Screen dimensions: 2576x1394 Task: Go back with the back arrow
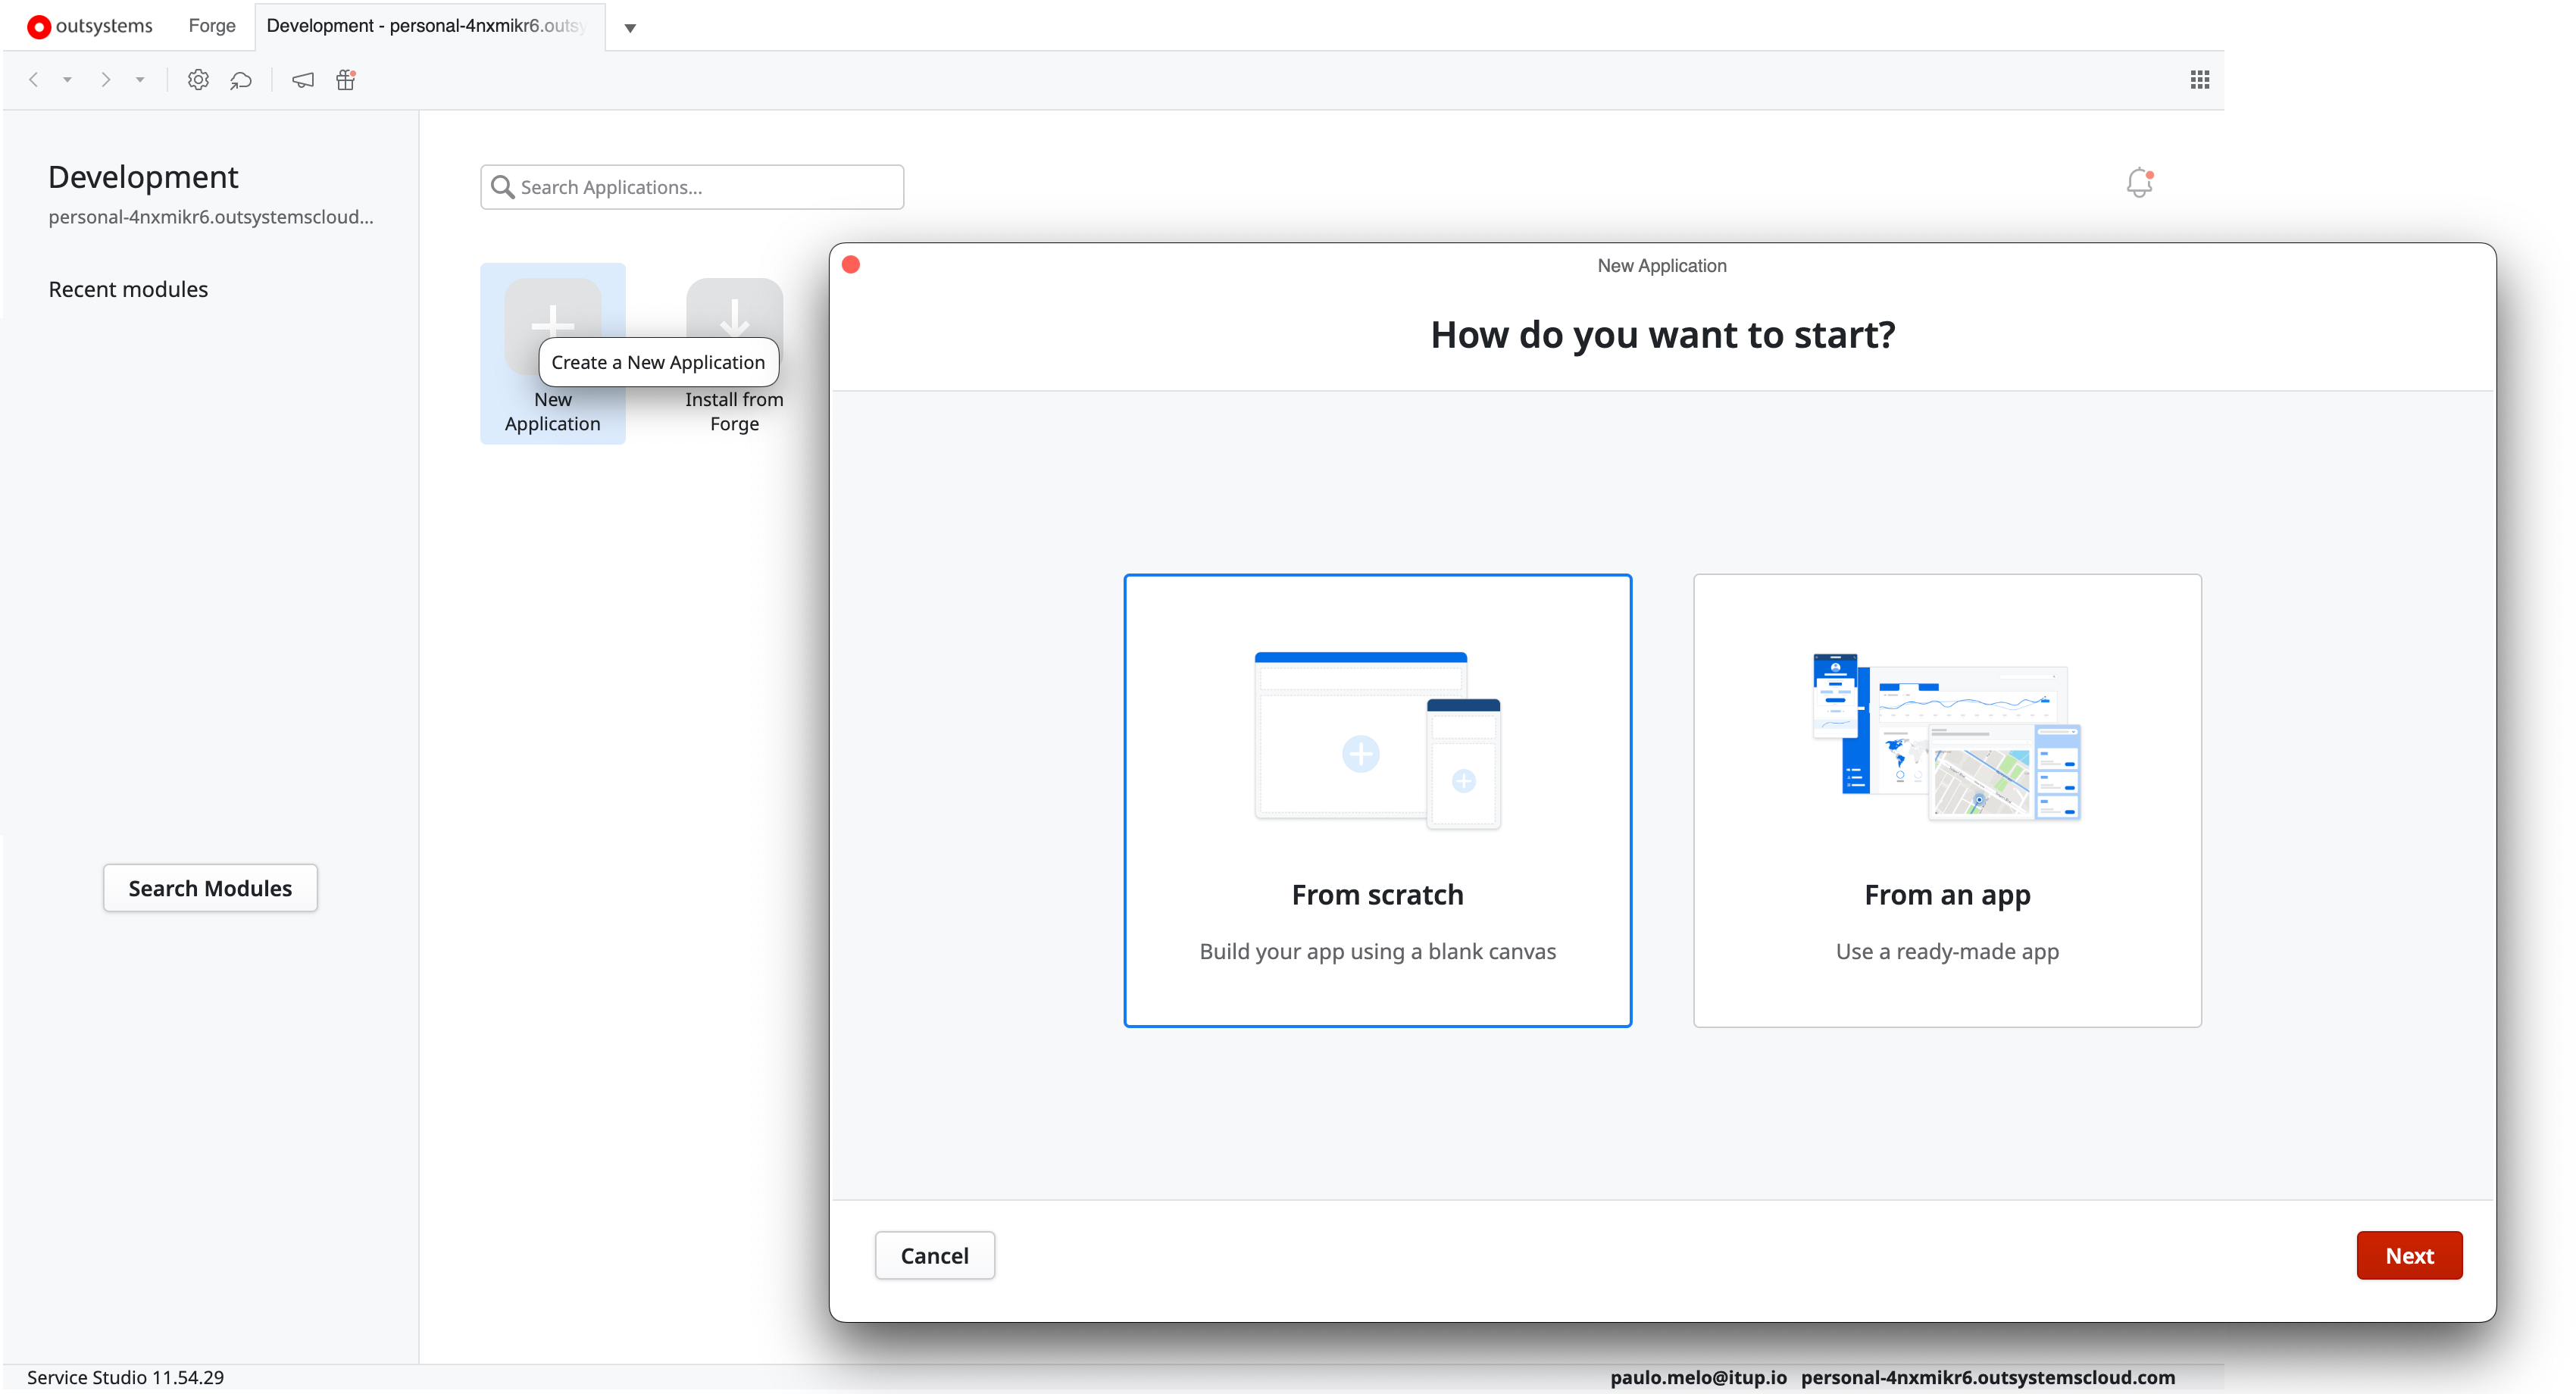pyautogui.click(x=33, y=80)
